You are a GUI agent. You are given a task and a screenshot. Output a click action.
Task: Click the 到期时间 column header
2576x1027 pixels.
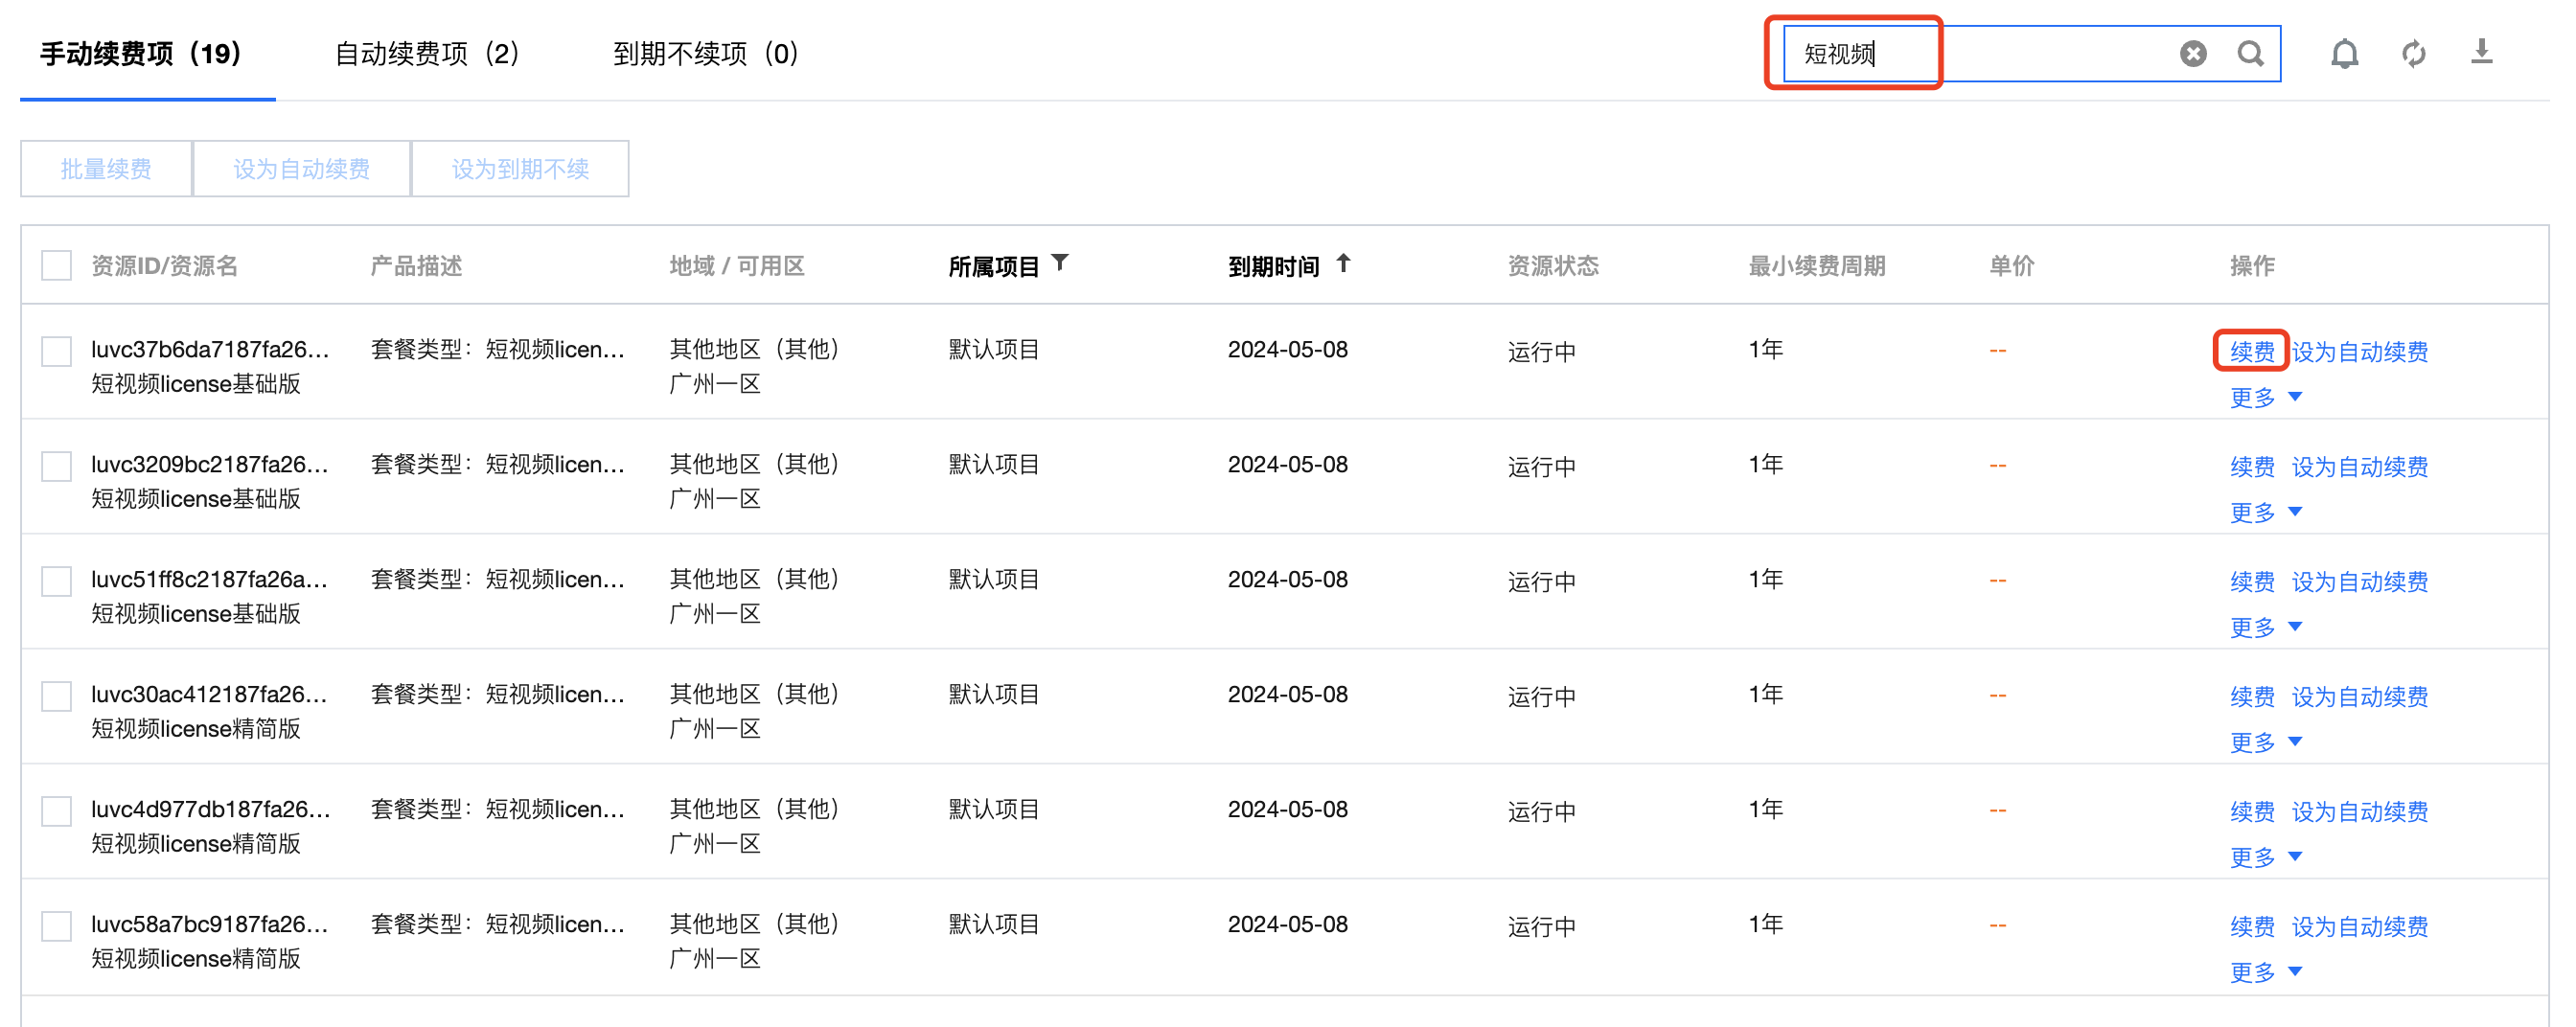(1273, 267)
